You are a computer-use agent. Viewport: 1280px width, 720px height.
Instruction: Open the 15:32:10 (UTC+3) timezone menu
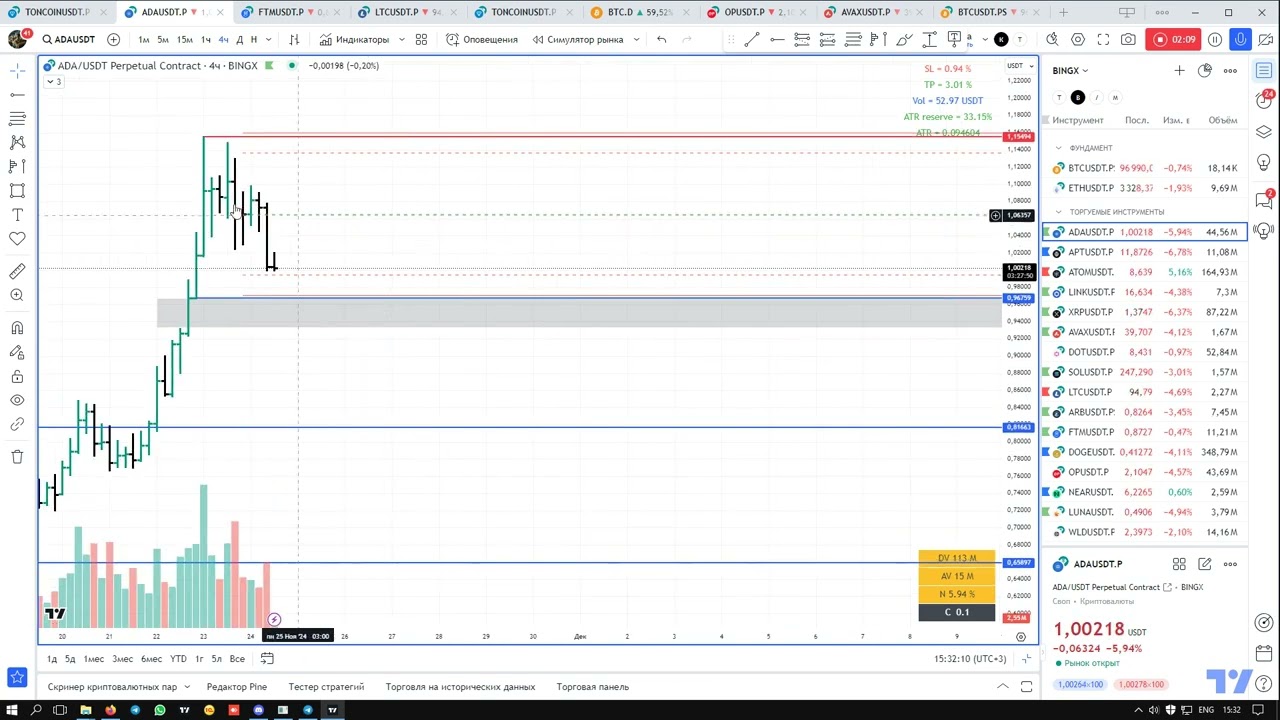tap(970, 659)
